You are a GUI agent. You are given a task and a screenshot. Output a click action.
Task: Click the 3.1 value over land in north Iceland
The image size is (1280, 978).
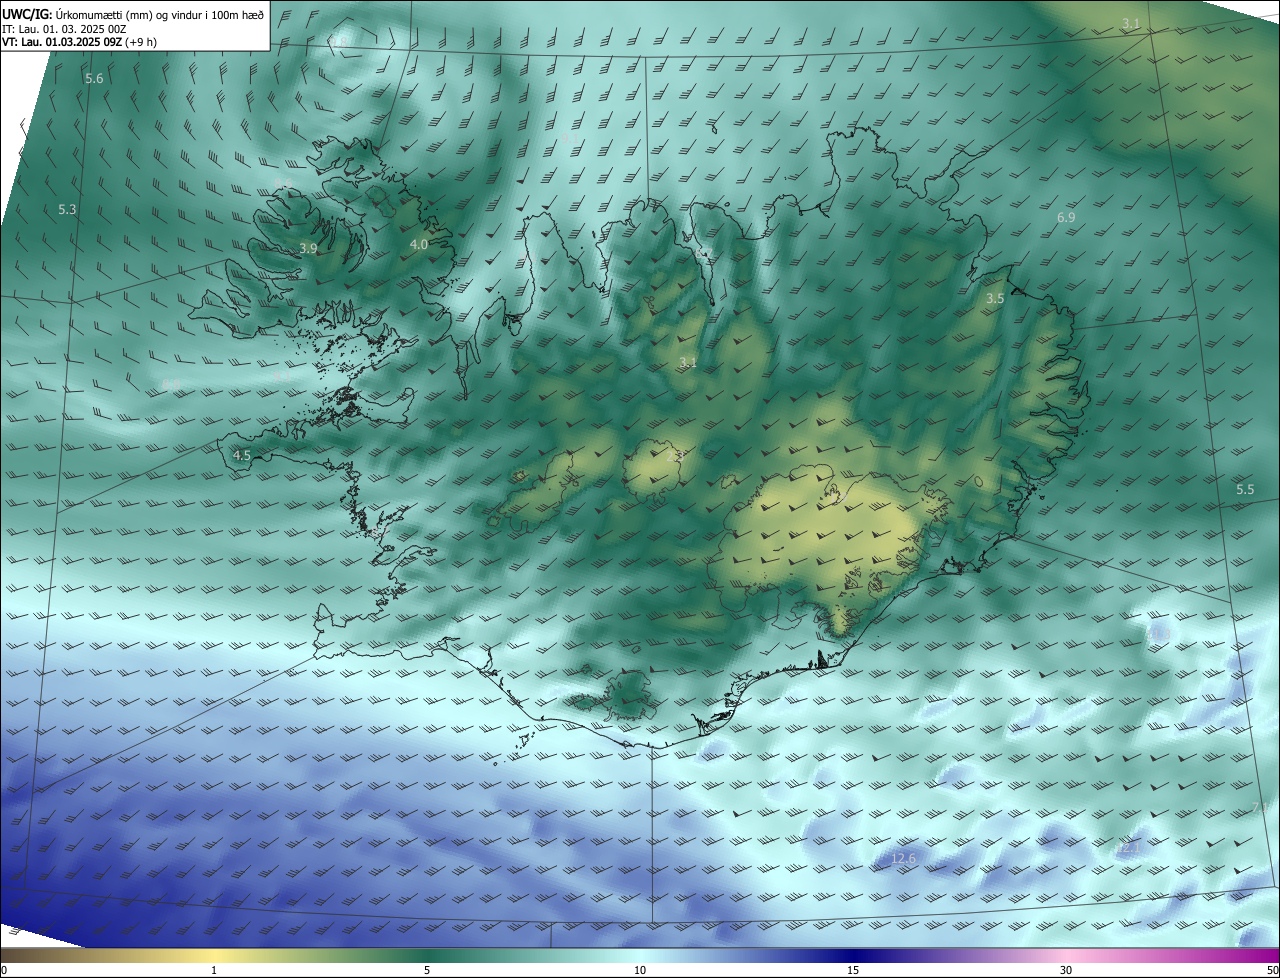[x=688, y=362]
